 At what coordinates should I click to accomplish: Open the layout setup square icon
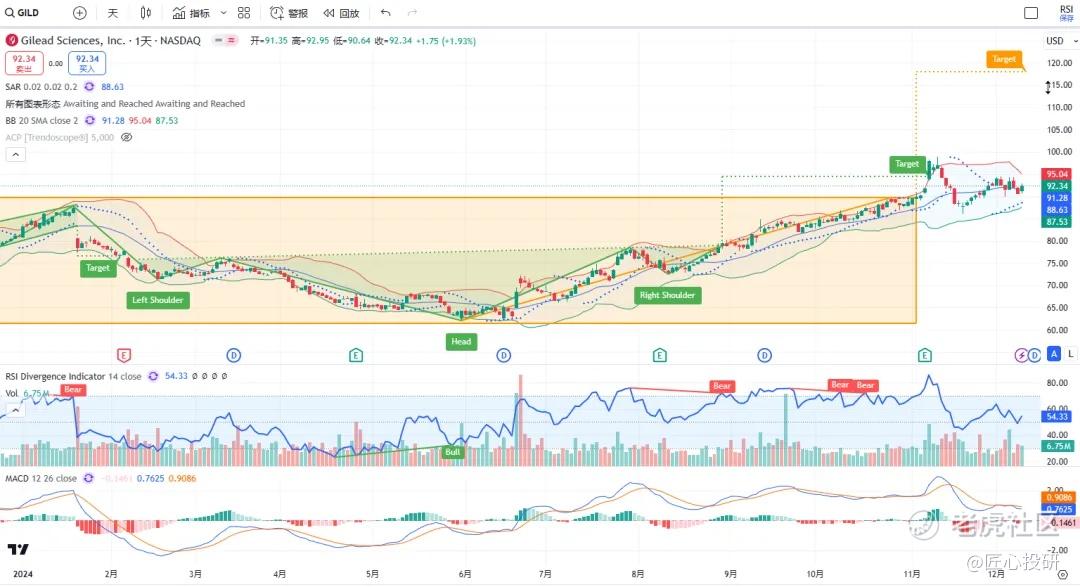click(x=1031, y=13)
